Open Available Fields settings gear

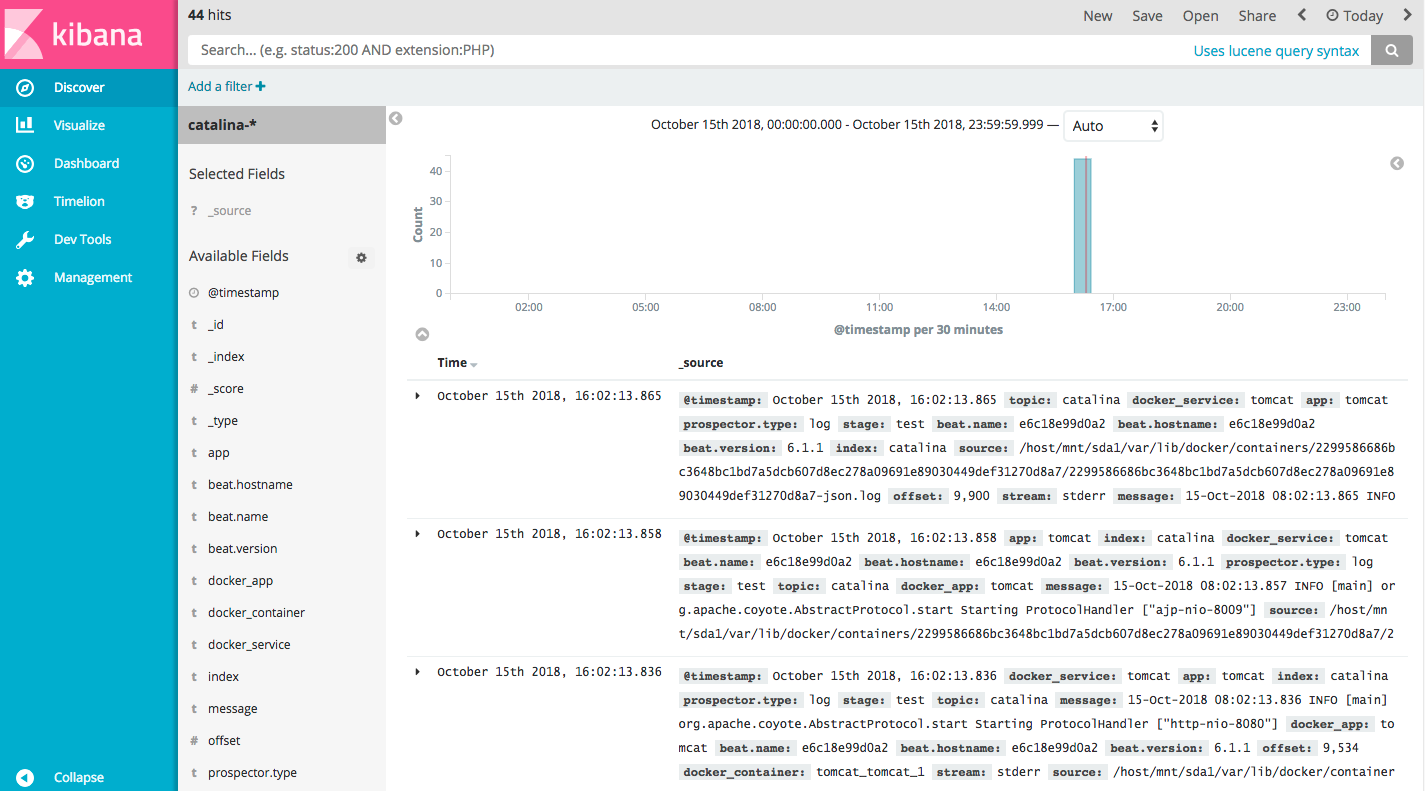pos(361,257)
